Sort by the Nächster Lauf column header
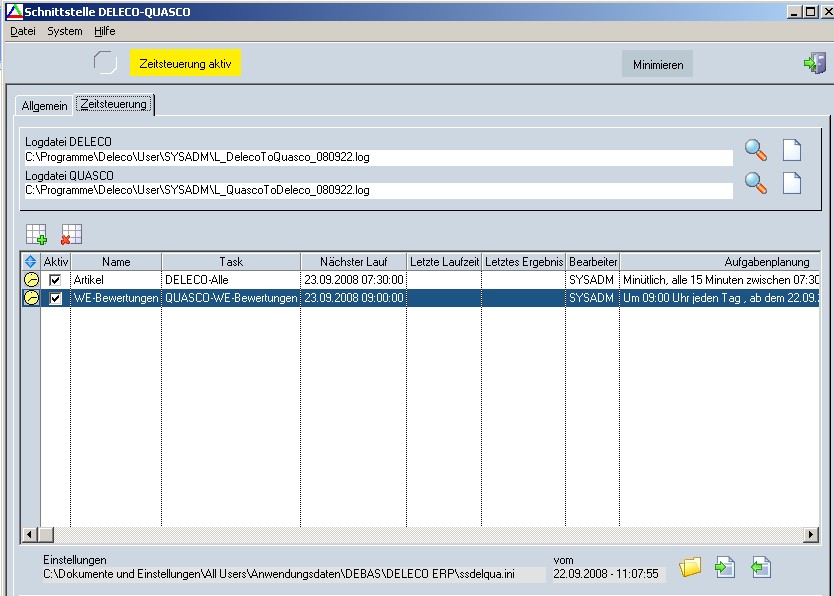 353,262
